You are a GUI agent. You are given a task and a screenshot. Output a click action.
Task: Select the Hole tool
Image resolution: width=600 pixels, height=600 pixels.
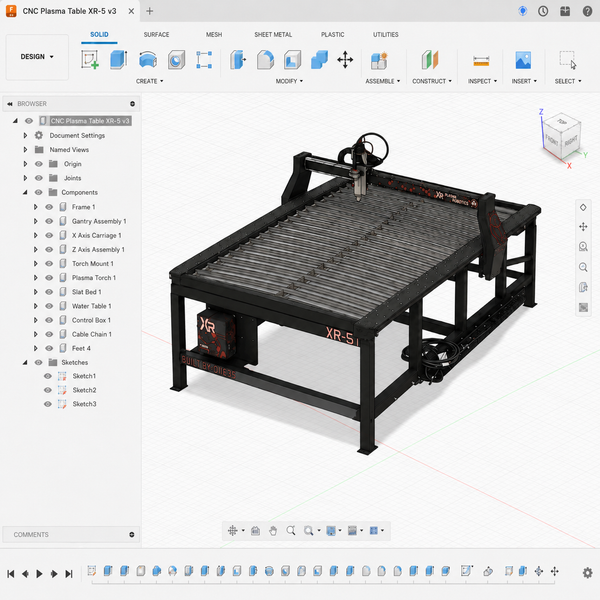tap(176, 60)
